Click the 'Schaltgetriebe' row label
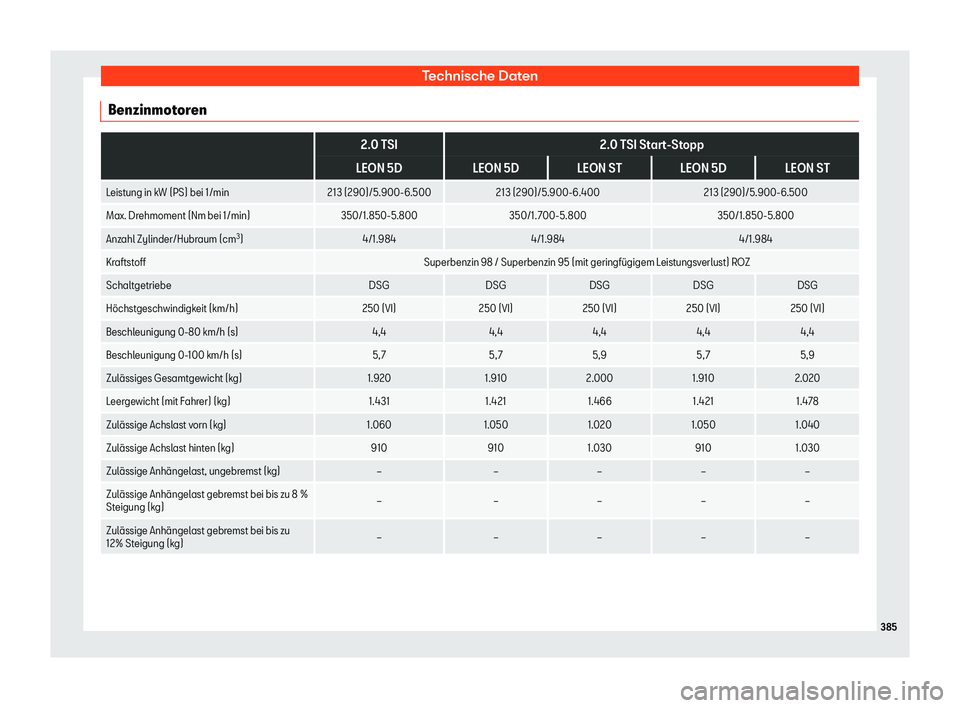This screenshot has height=708, width=960. 138,285
